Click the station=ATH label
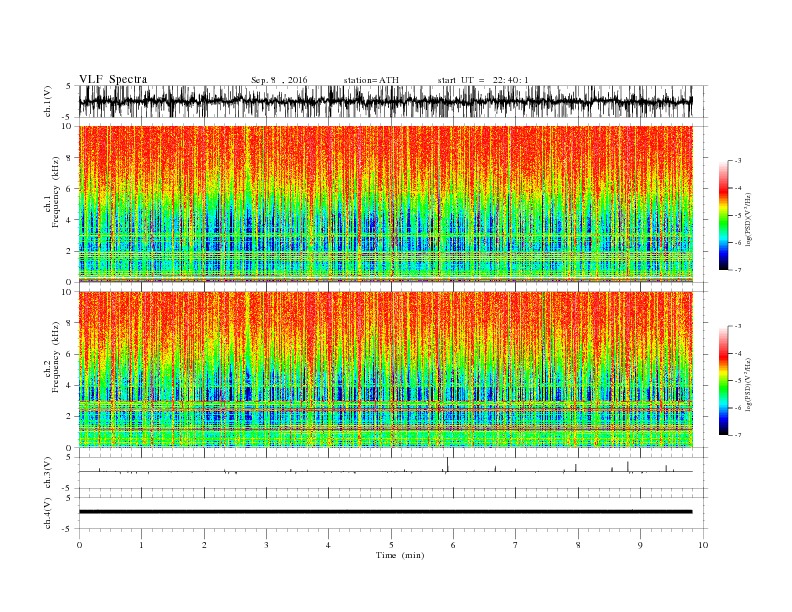This screenshot has height=612, width=792. click(x=371, y=80)
